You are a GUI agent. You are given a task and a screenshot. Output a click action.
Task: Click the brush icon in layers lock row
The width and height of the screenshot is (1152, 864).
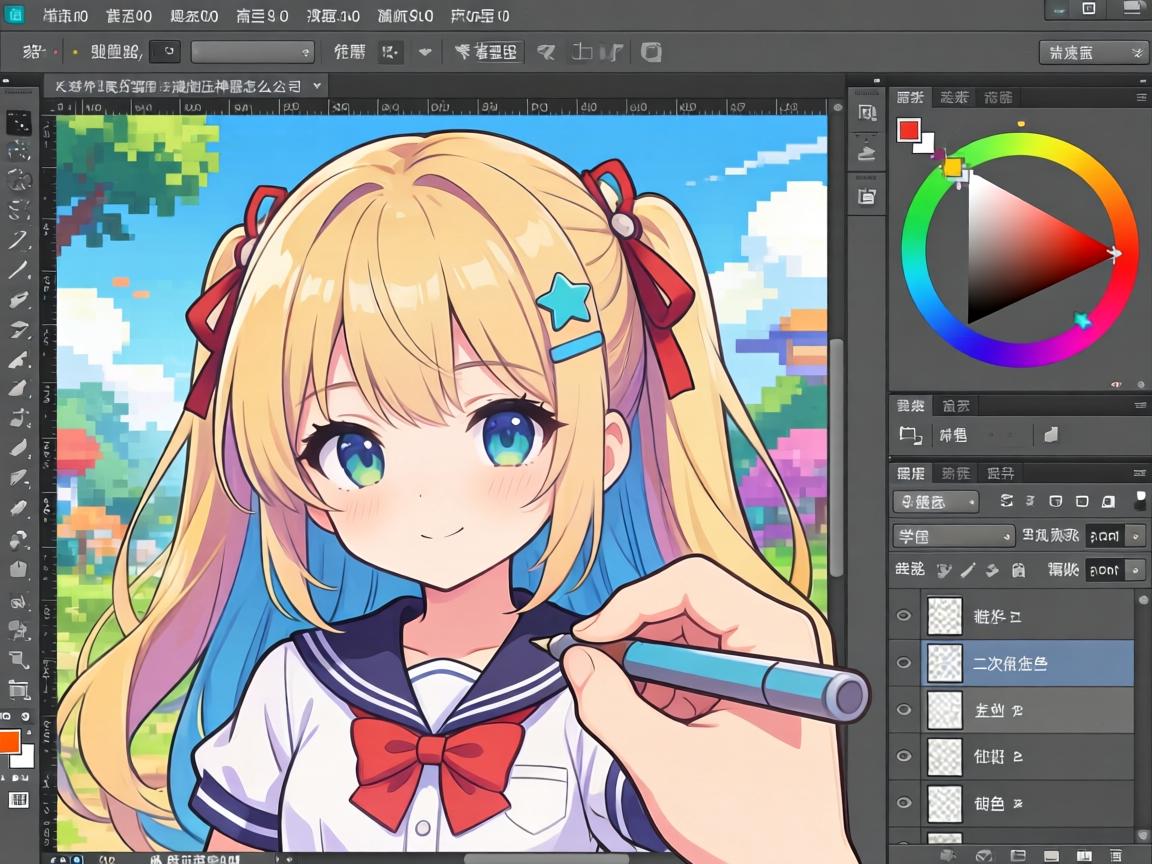tap(968, 571)
